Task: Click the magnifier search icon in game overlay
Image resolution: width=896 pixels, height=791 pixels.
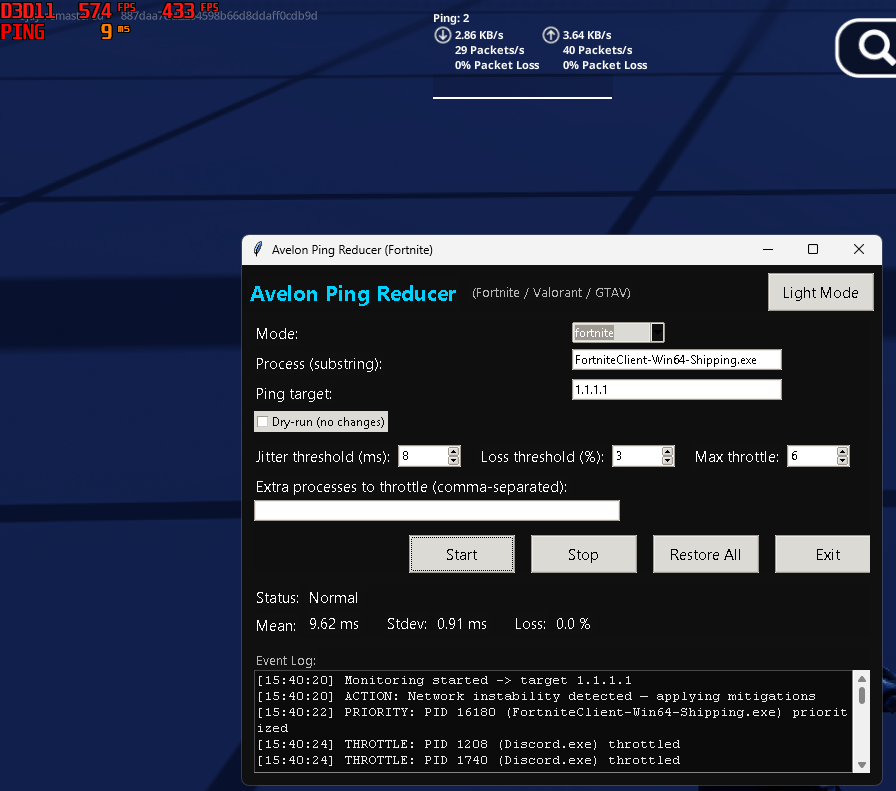Action: [876, 47]
